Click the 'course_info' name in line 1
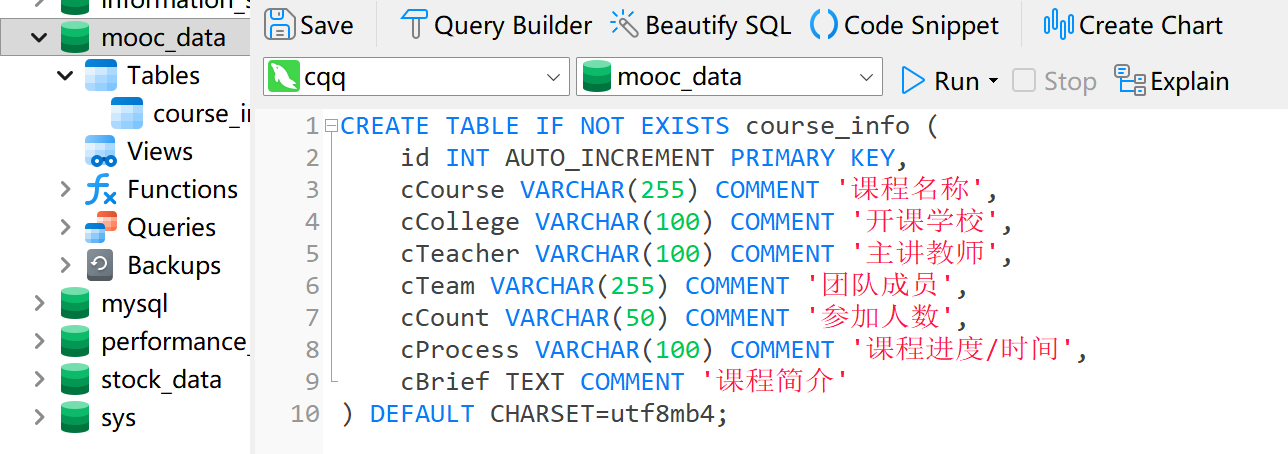This screenshot has height=454, width=1288. tap(827, 126)
